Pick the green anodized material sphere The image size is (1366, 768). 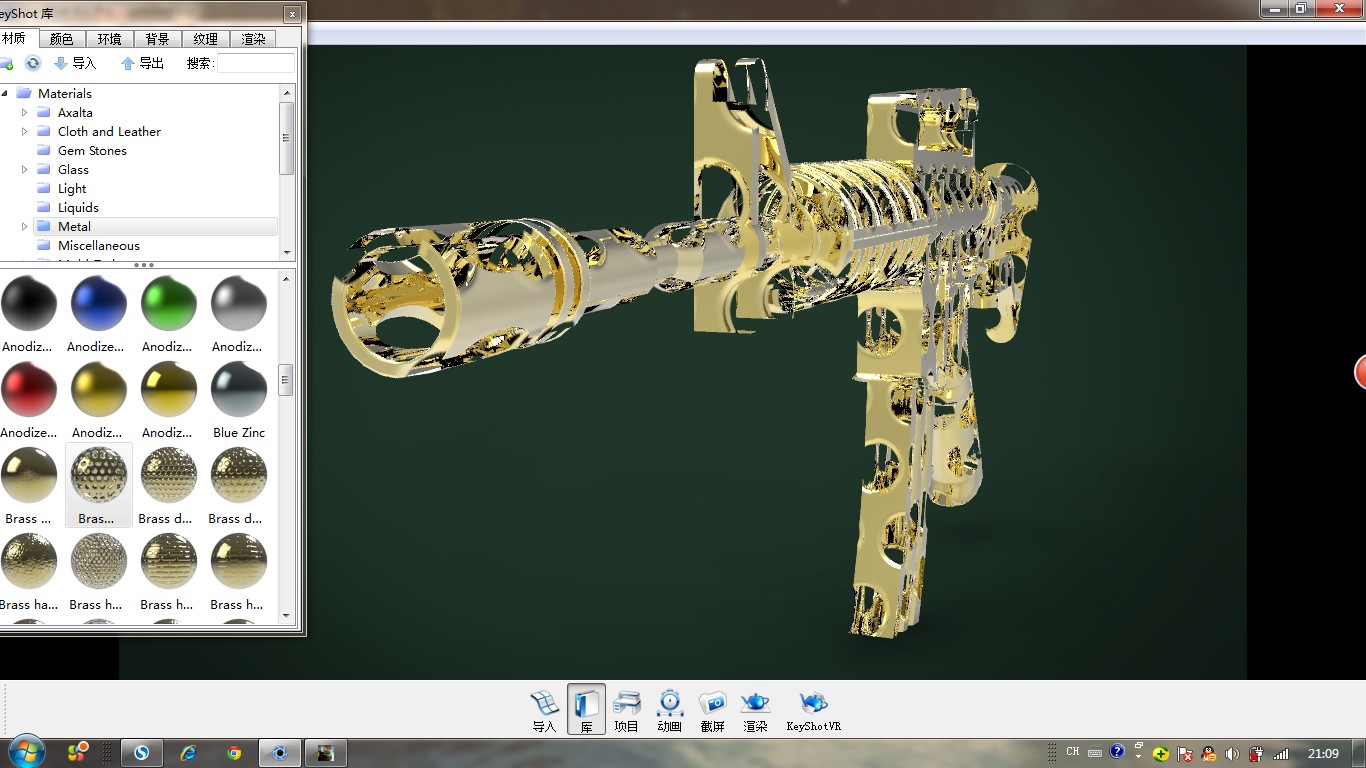pos(169,303)
